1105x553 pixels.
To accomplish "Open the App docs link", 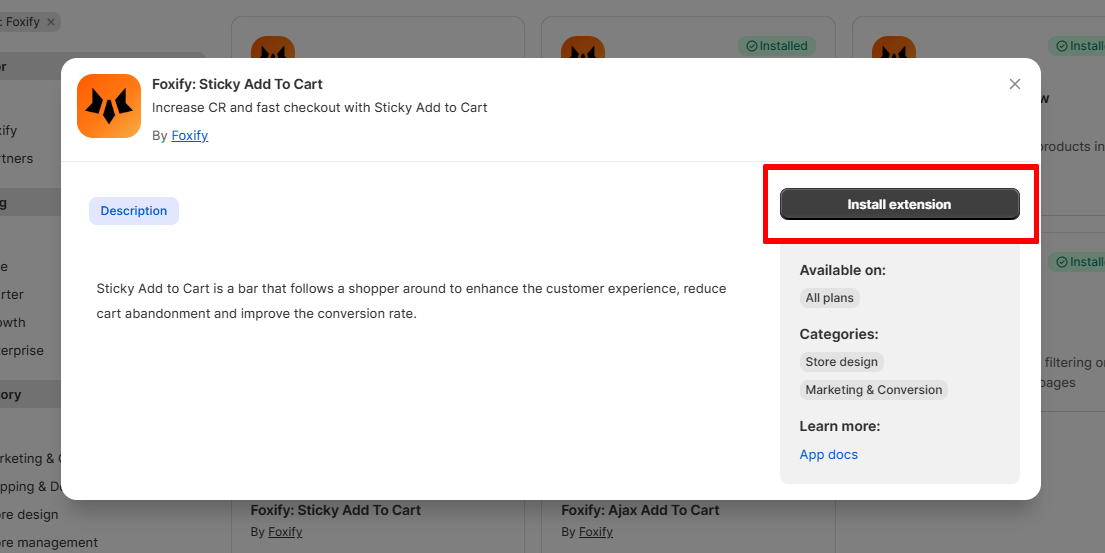I will point(828,454).
